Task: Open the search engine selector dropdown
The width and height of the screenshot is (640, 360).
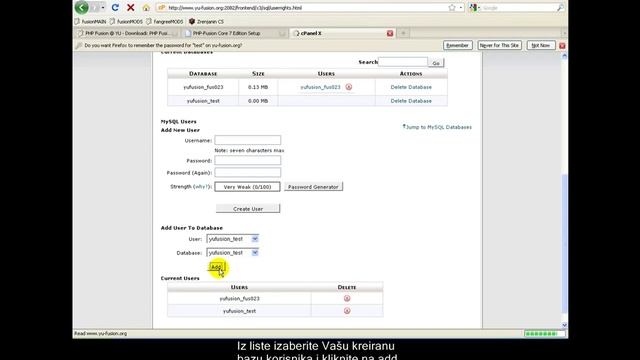Action: tap(475, 7)
